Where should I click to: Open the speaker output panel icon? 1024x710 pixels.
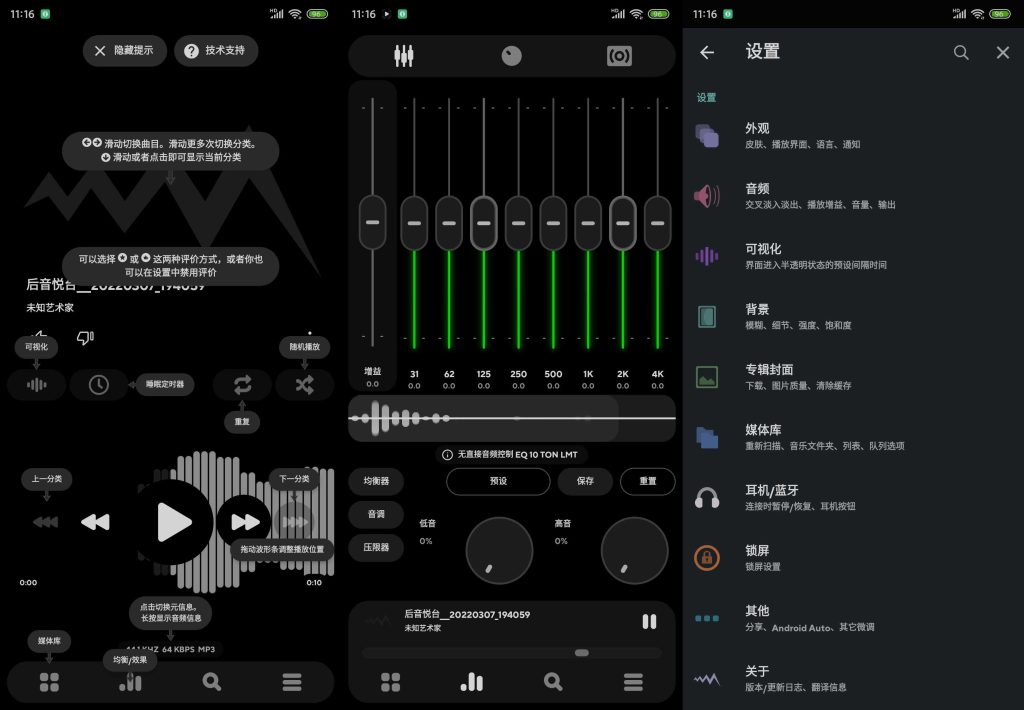point(619,56)
